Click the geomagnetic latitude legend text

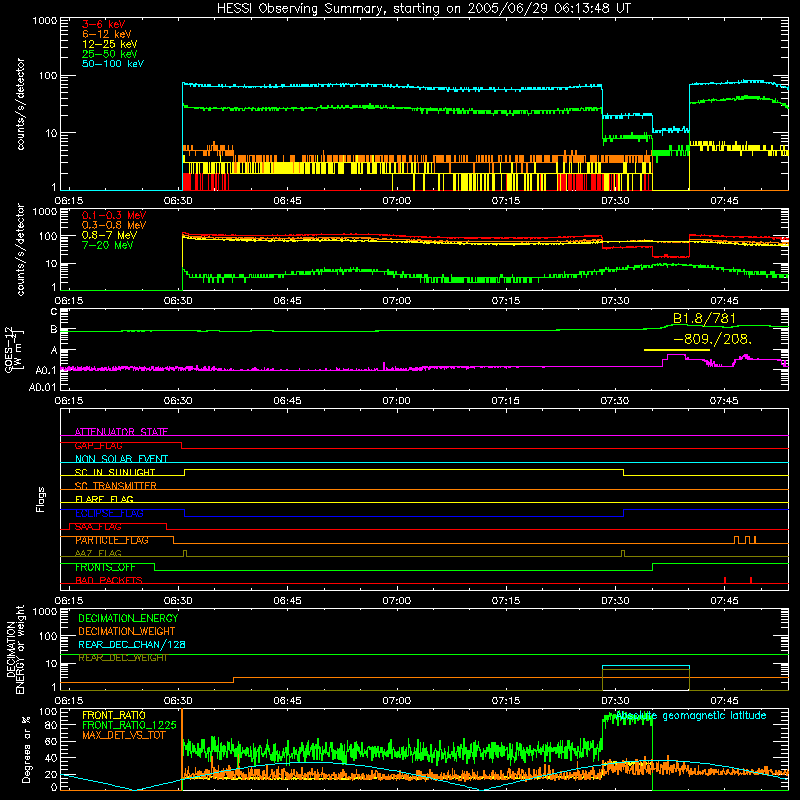pyautogui.click(x=691, y=716)
